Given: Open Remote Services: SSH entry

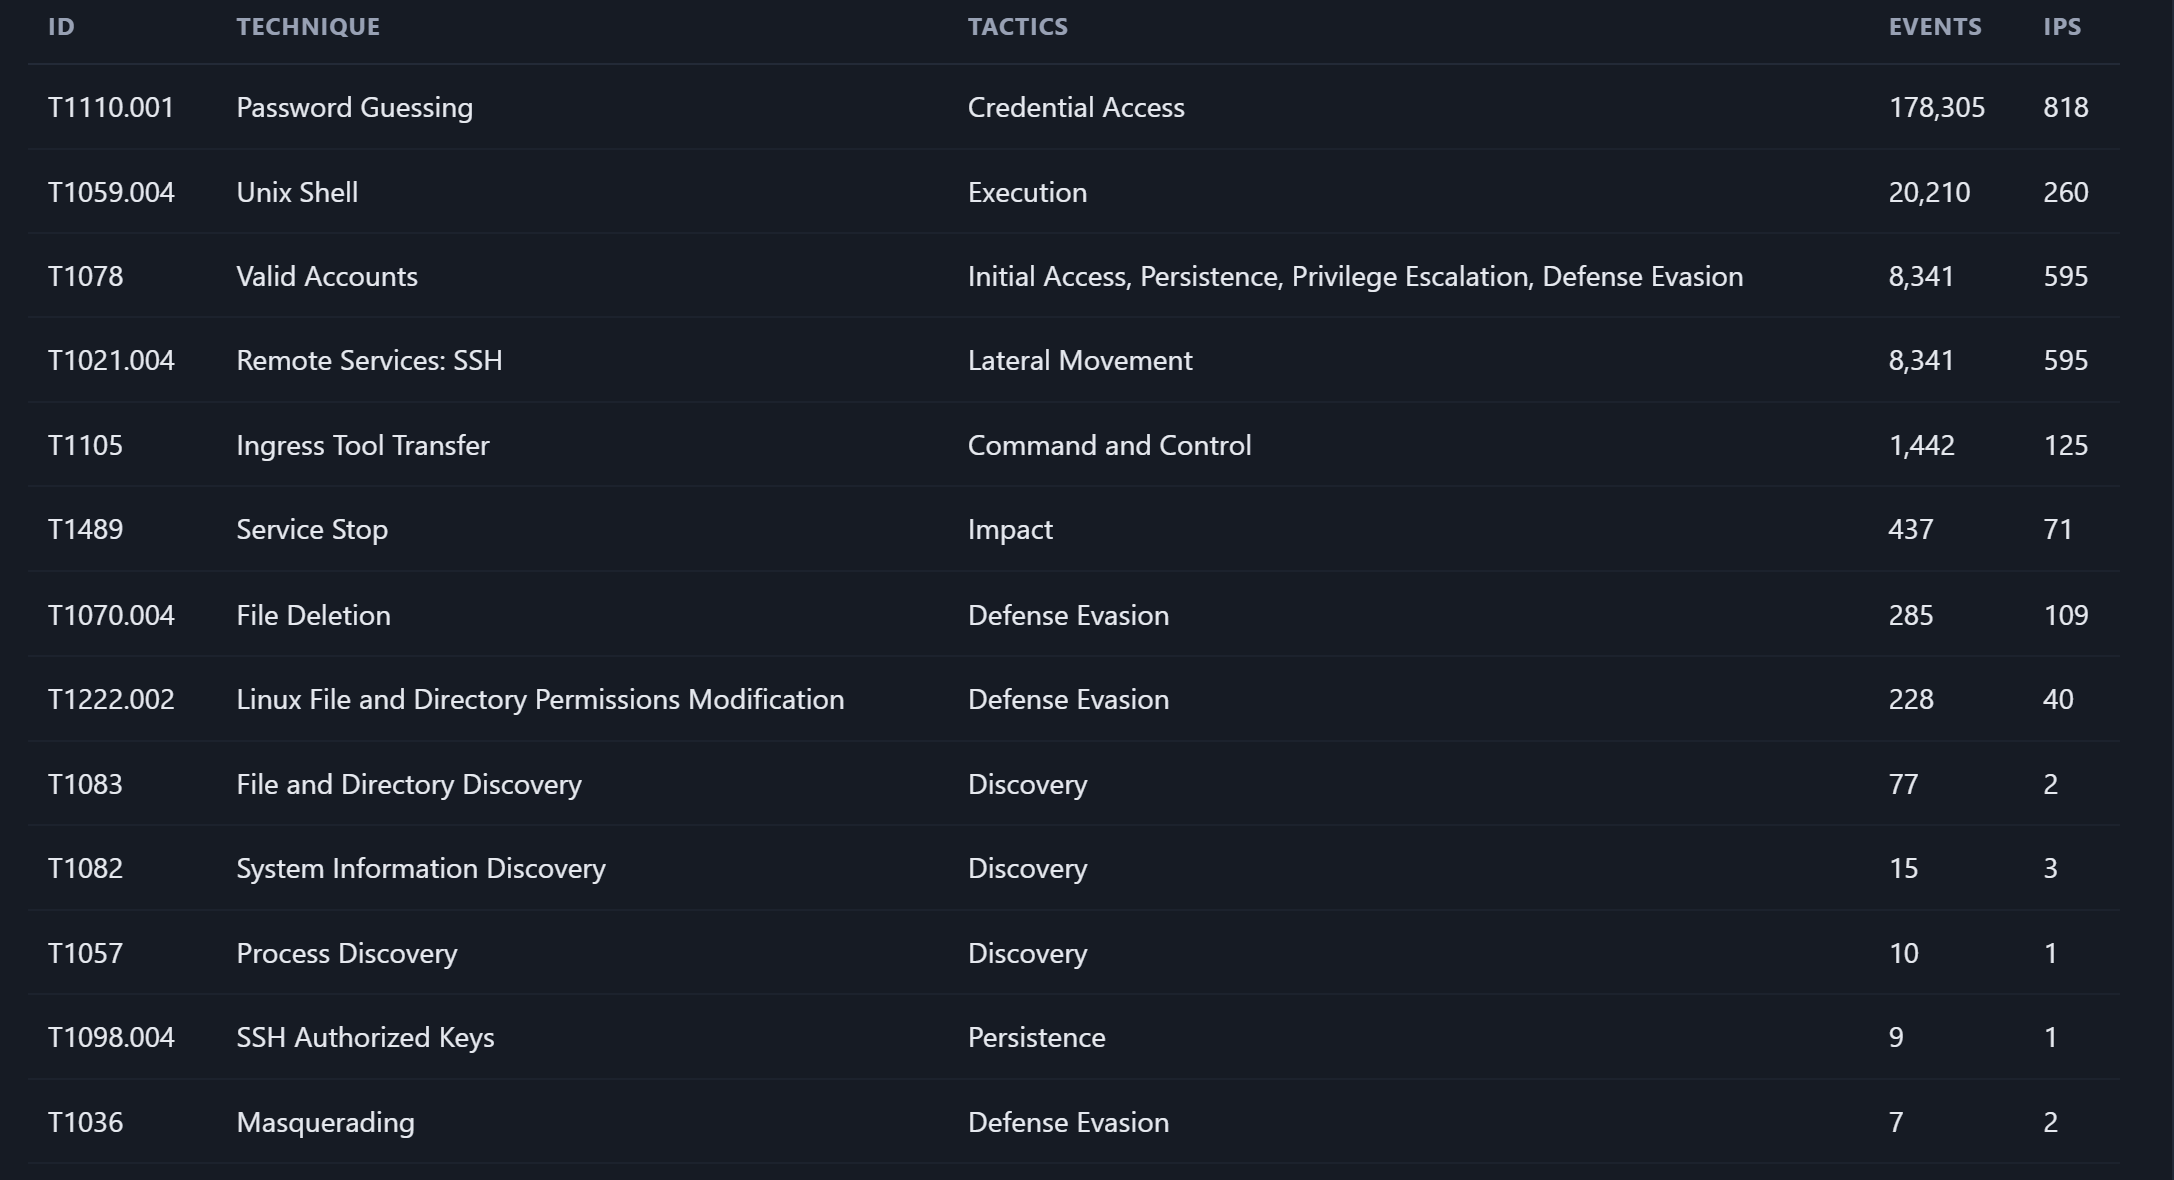Looking at the screenshot, I should pyautogui.click(x=369, y=360).
